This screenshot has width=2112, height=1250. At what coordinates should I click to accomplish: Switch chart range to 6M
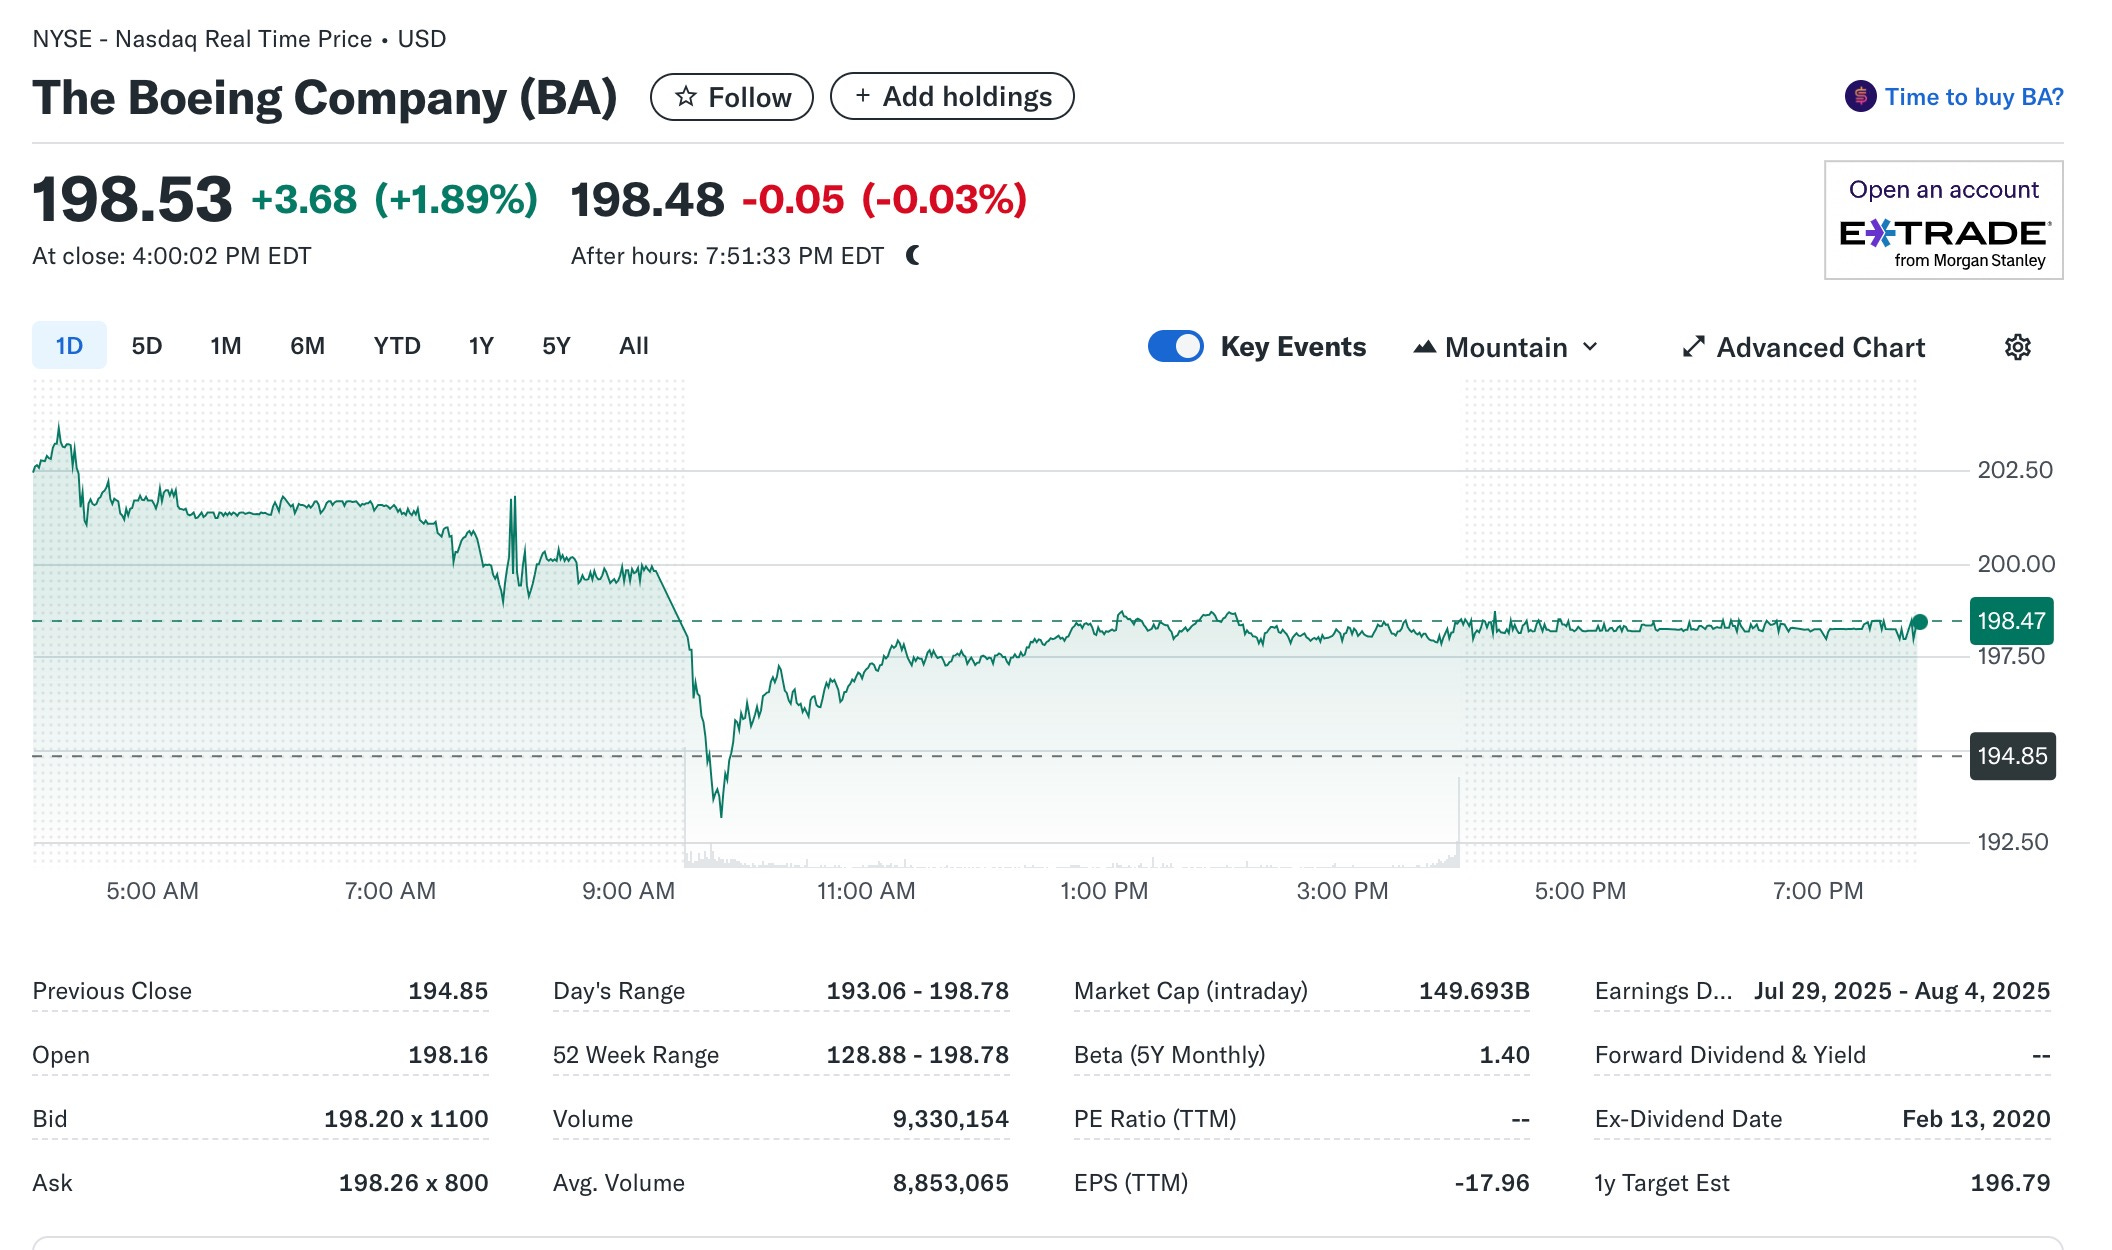pos(307,346)
